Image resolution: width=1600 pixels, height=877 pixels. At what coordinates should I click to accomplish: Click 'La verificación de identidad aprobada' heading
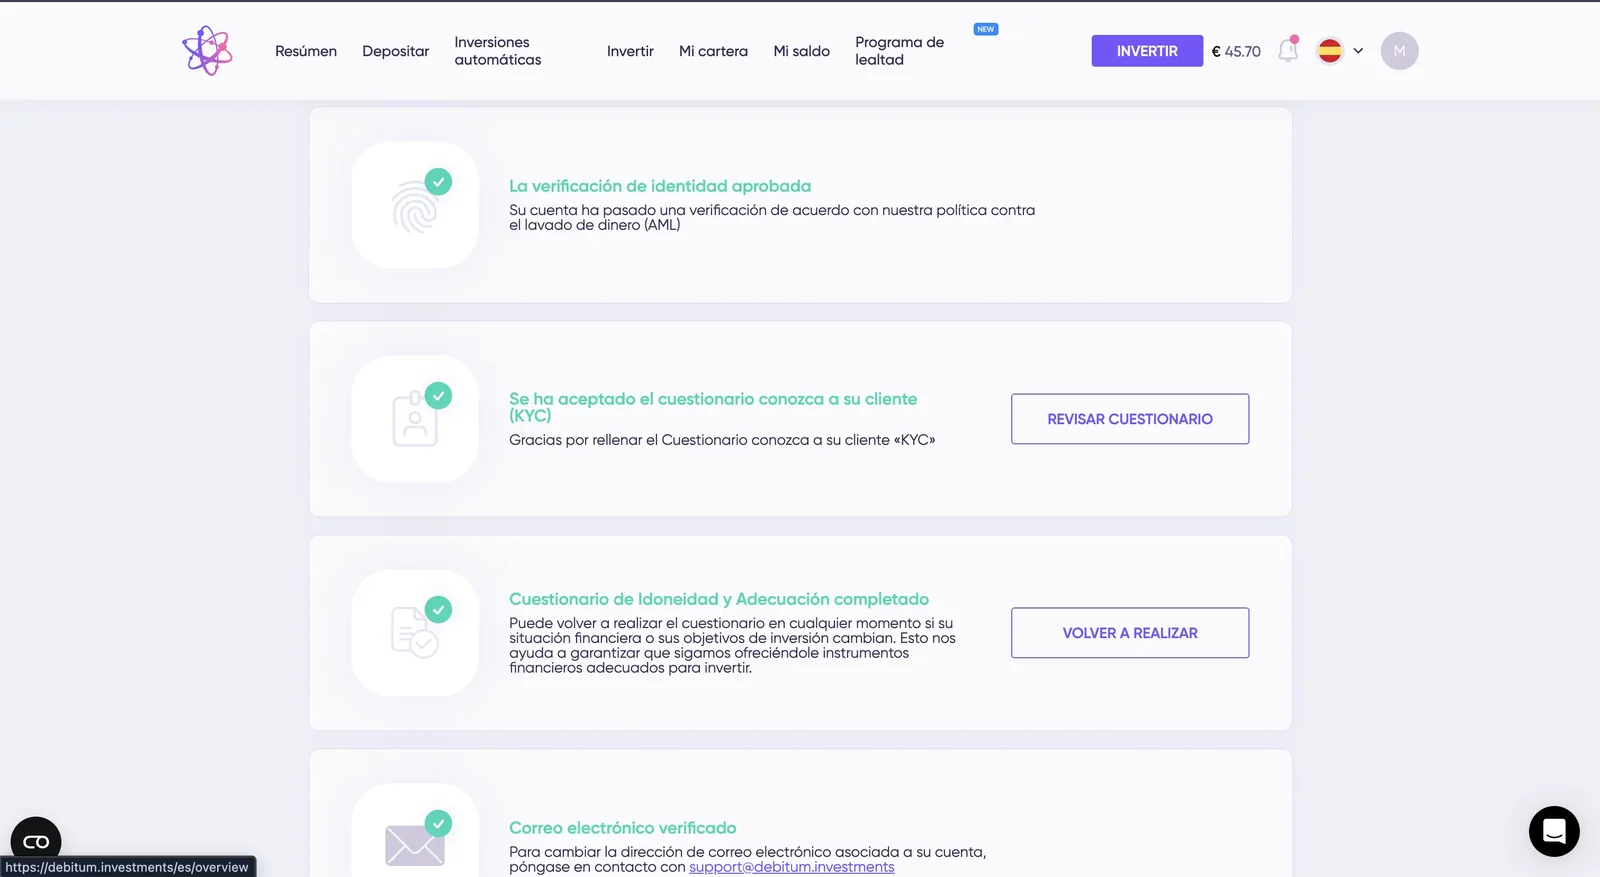(660, 186)
